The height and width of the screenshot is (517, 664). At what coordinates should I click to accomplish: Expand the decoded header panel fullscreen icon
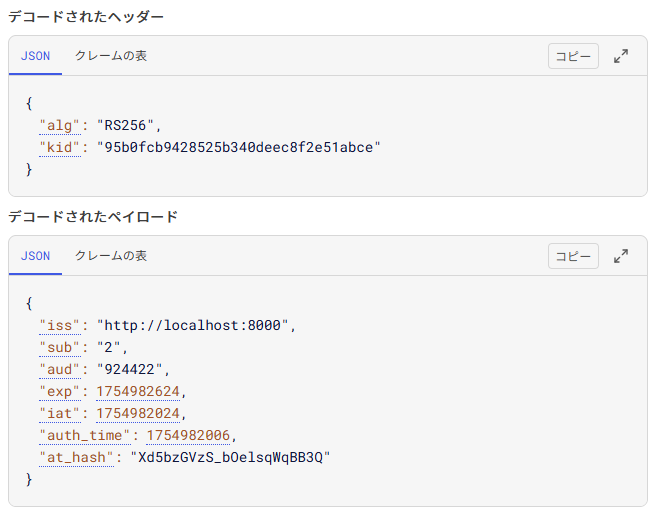(x=621, y=56)
